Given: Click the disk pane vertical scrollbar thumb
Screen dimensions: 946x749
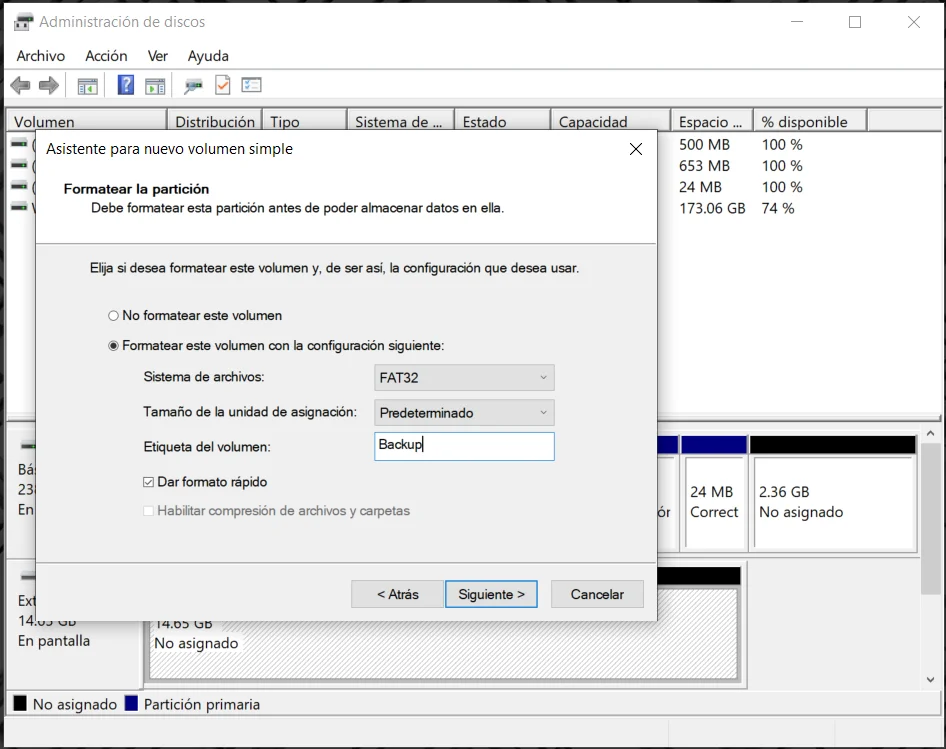Looking at the screenshot, I should tap(930, 519).
